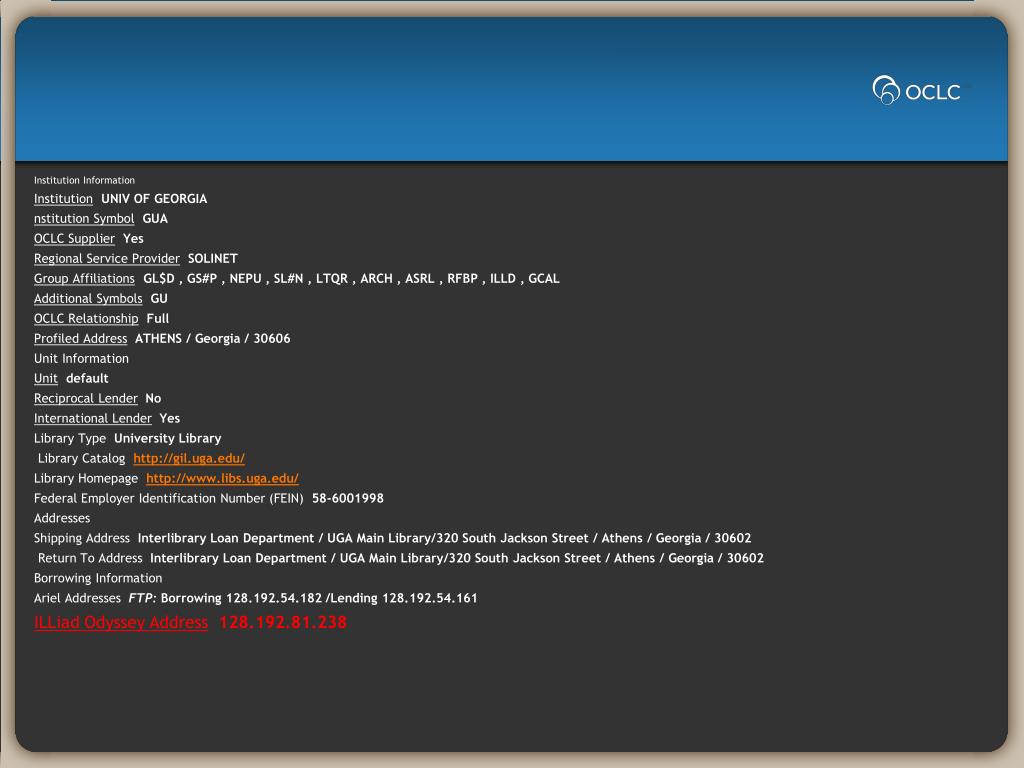The width and height of the screenshot is (1024, 768).
Task: Click the Unit Information heading
Action: pos(81,359)
